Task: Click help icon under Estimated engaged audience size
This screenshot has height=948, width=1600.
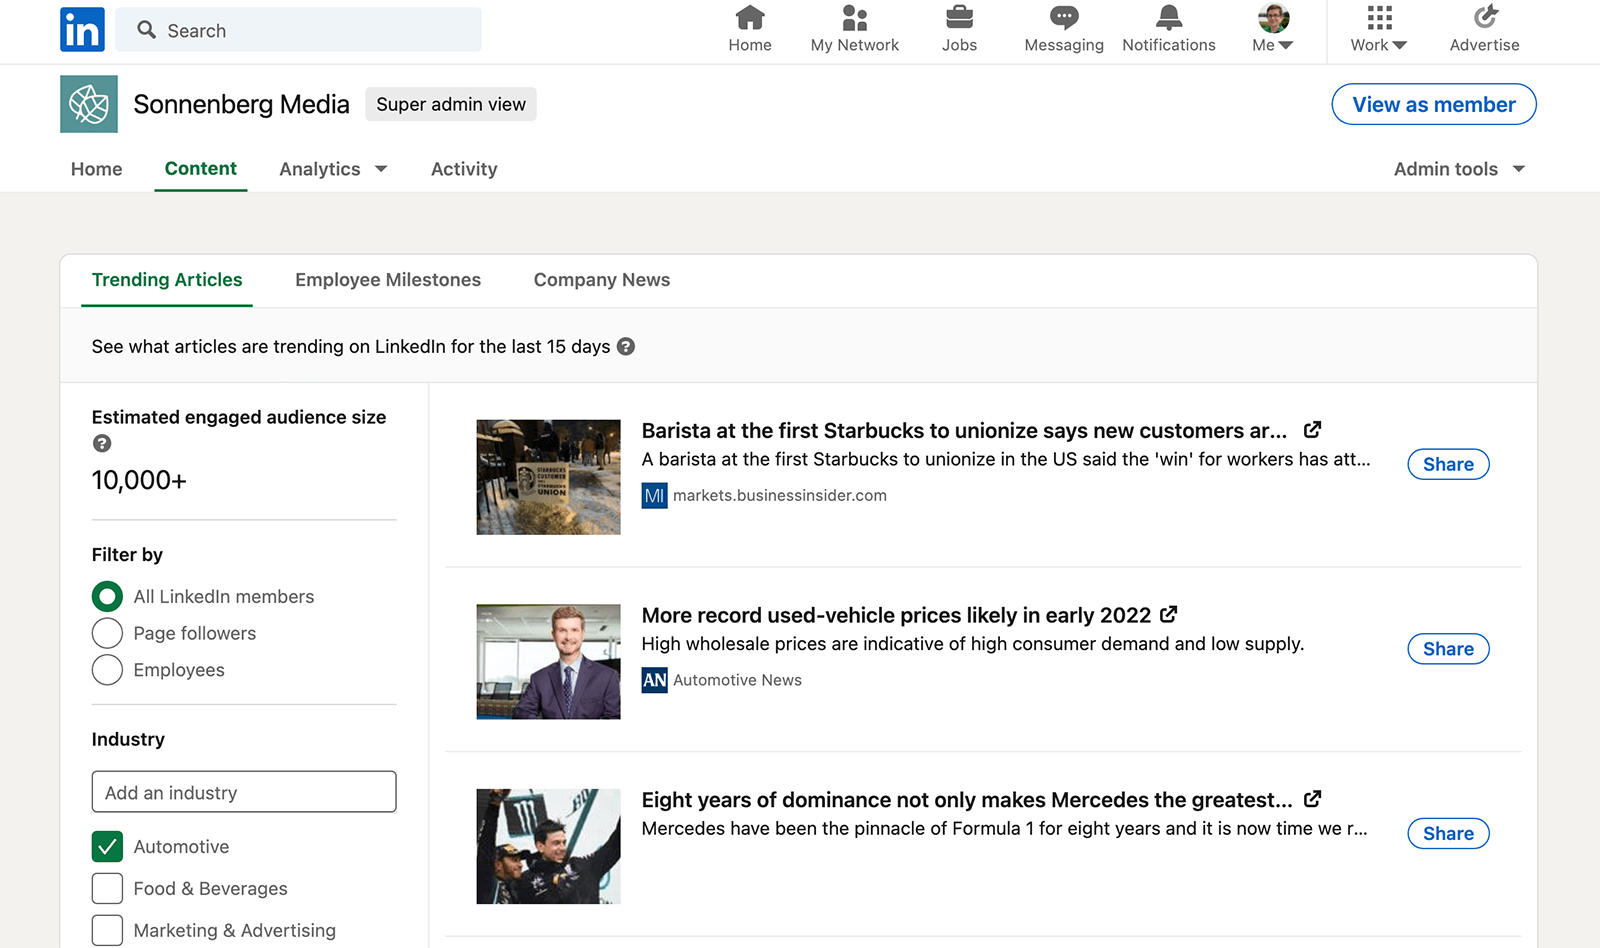Action: click(x=102, y=443)
